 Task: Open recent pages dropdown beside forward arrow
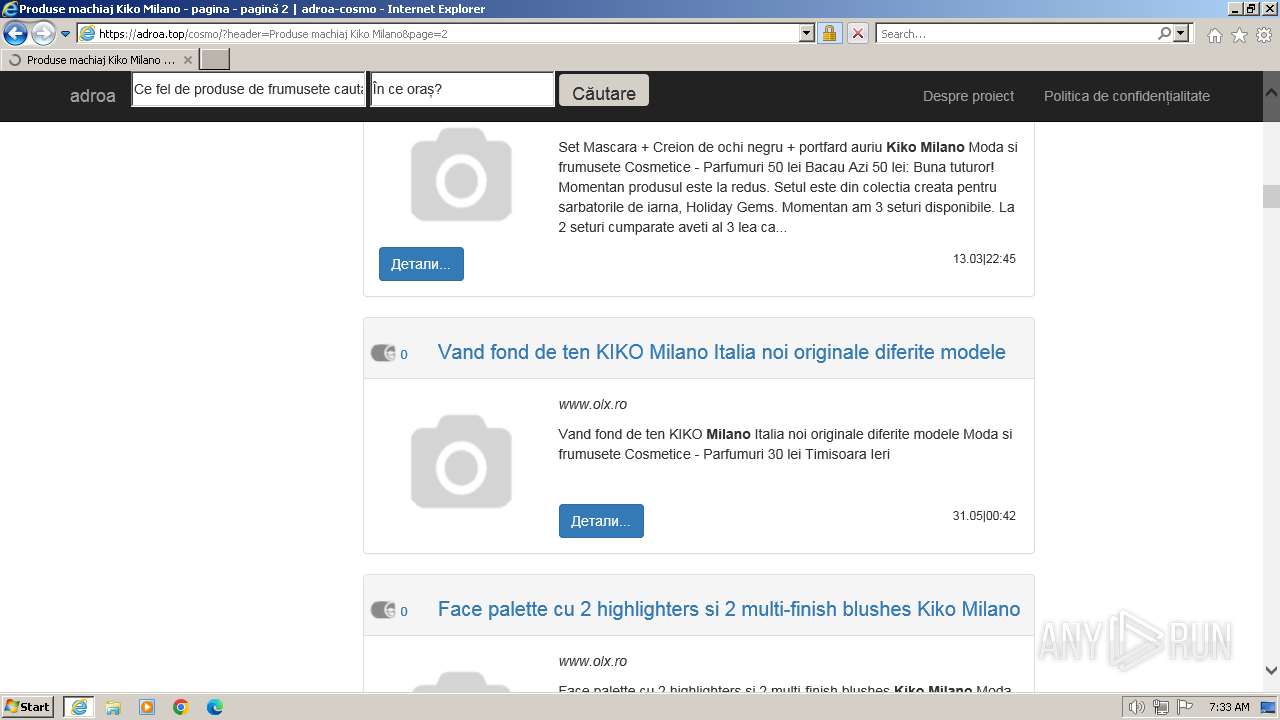[x=66, y=34]
